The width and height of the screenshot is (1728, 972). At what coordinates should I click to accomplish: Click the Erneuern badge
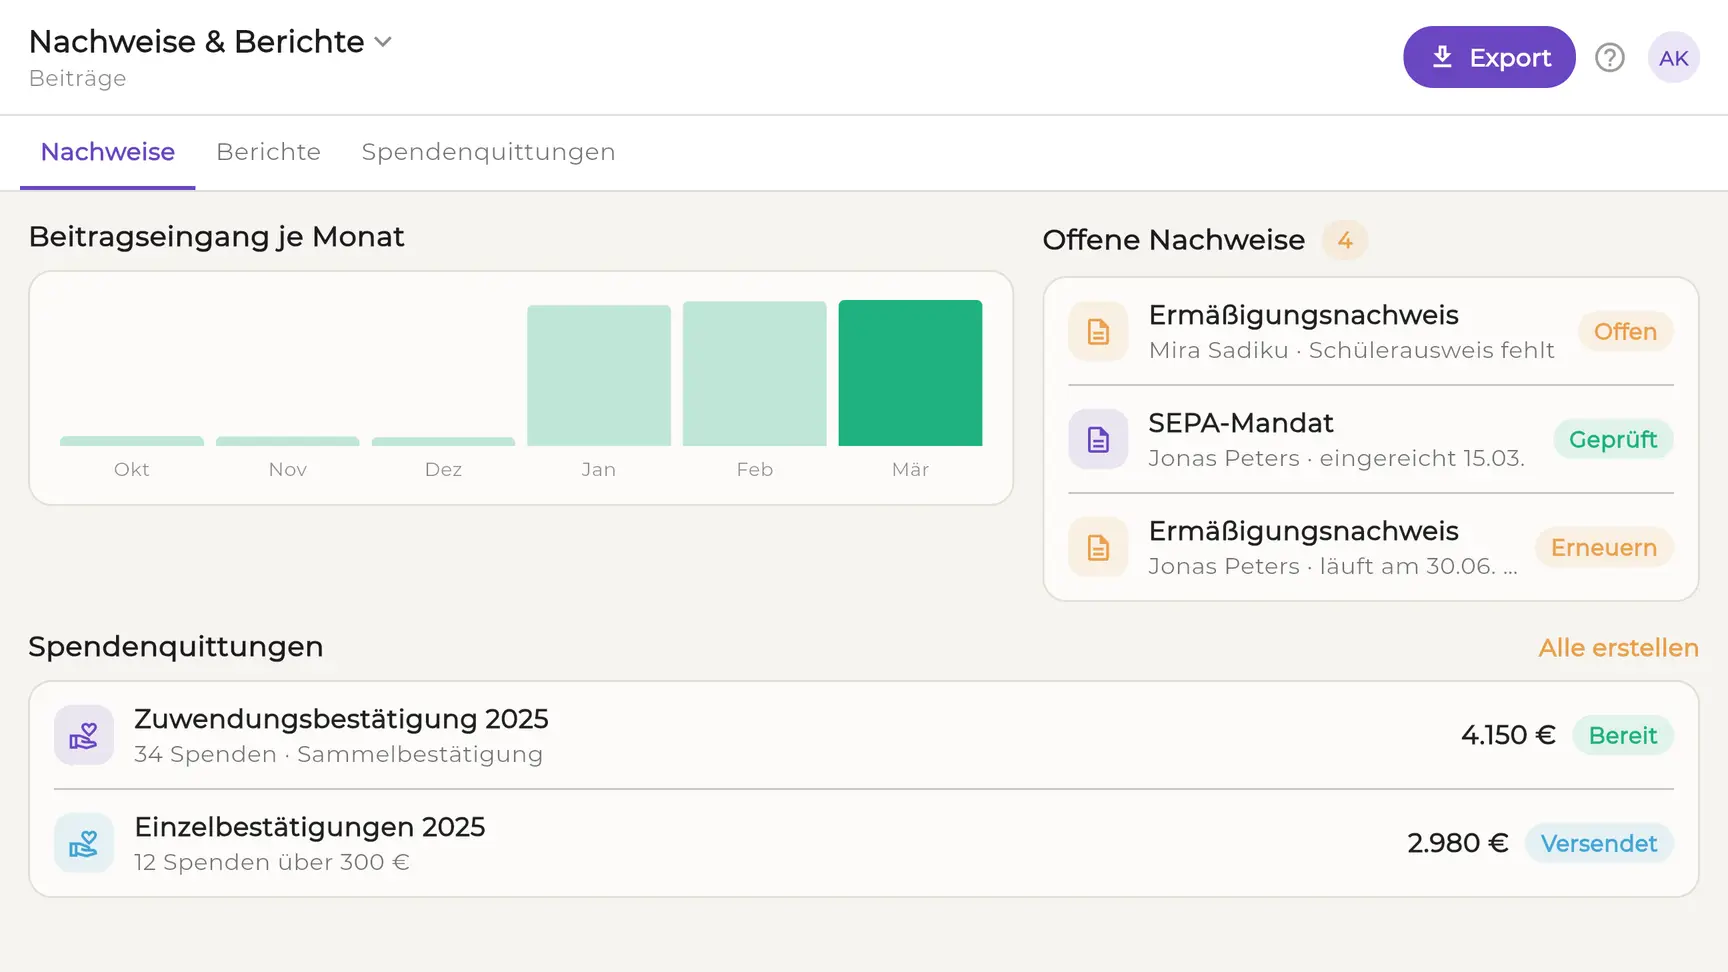pyautogui.click(x=1604, y=547)
